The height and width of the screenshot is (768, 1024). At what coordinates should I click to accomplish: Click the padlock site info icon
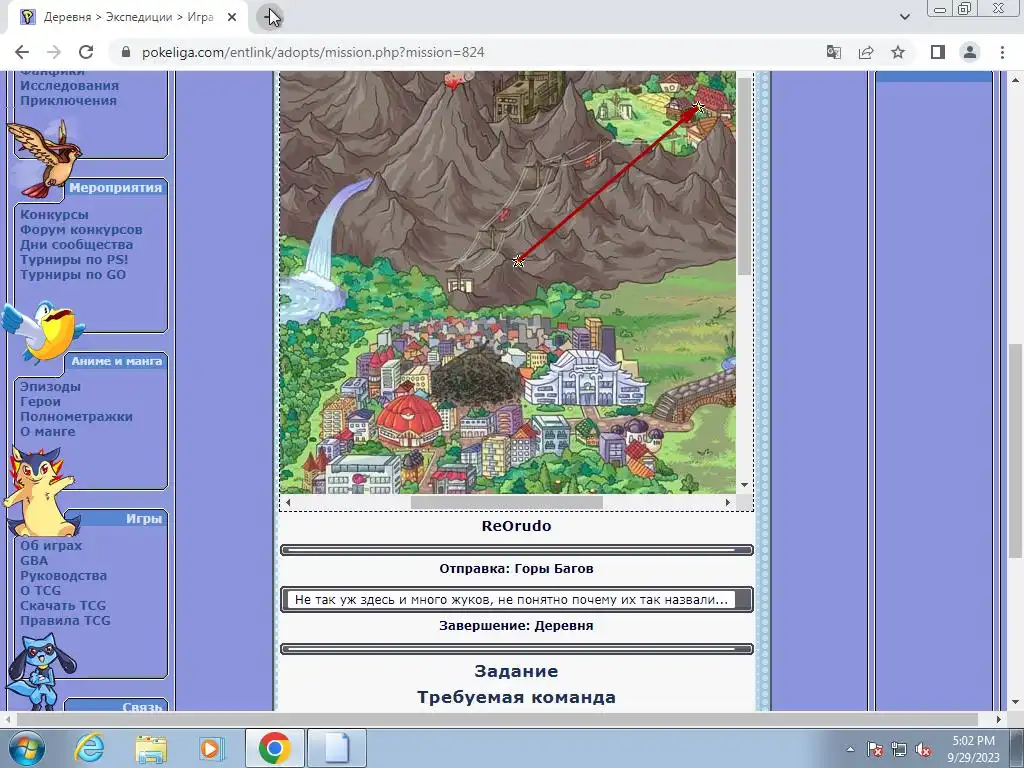pyautogui.click(x=127, y=52)
